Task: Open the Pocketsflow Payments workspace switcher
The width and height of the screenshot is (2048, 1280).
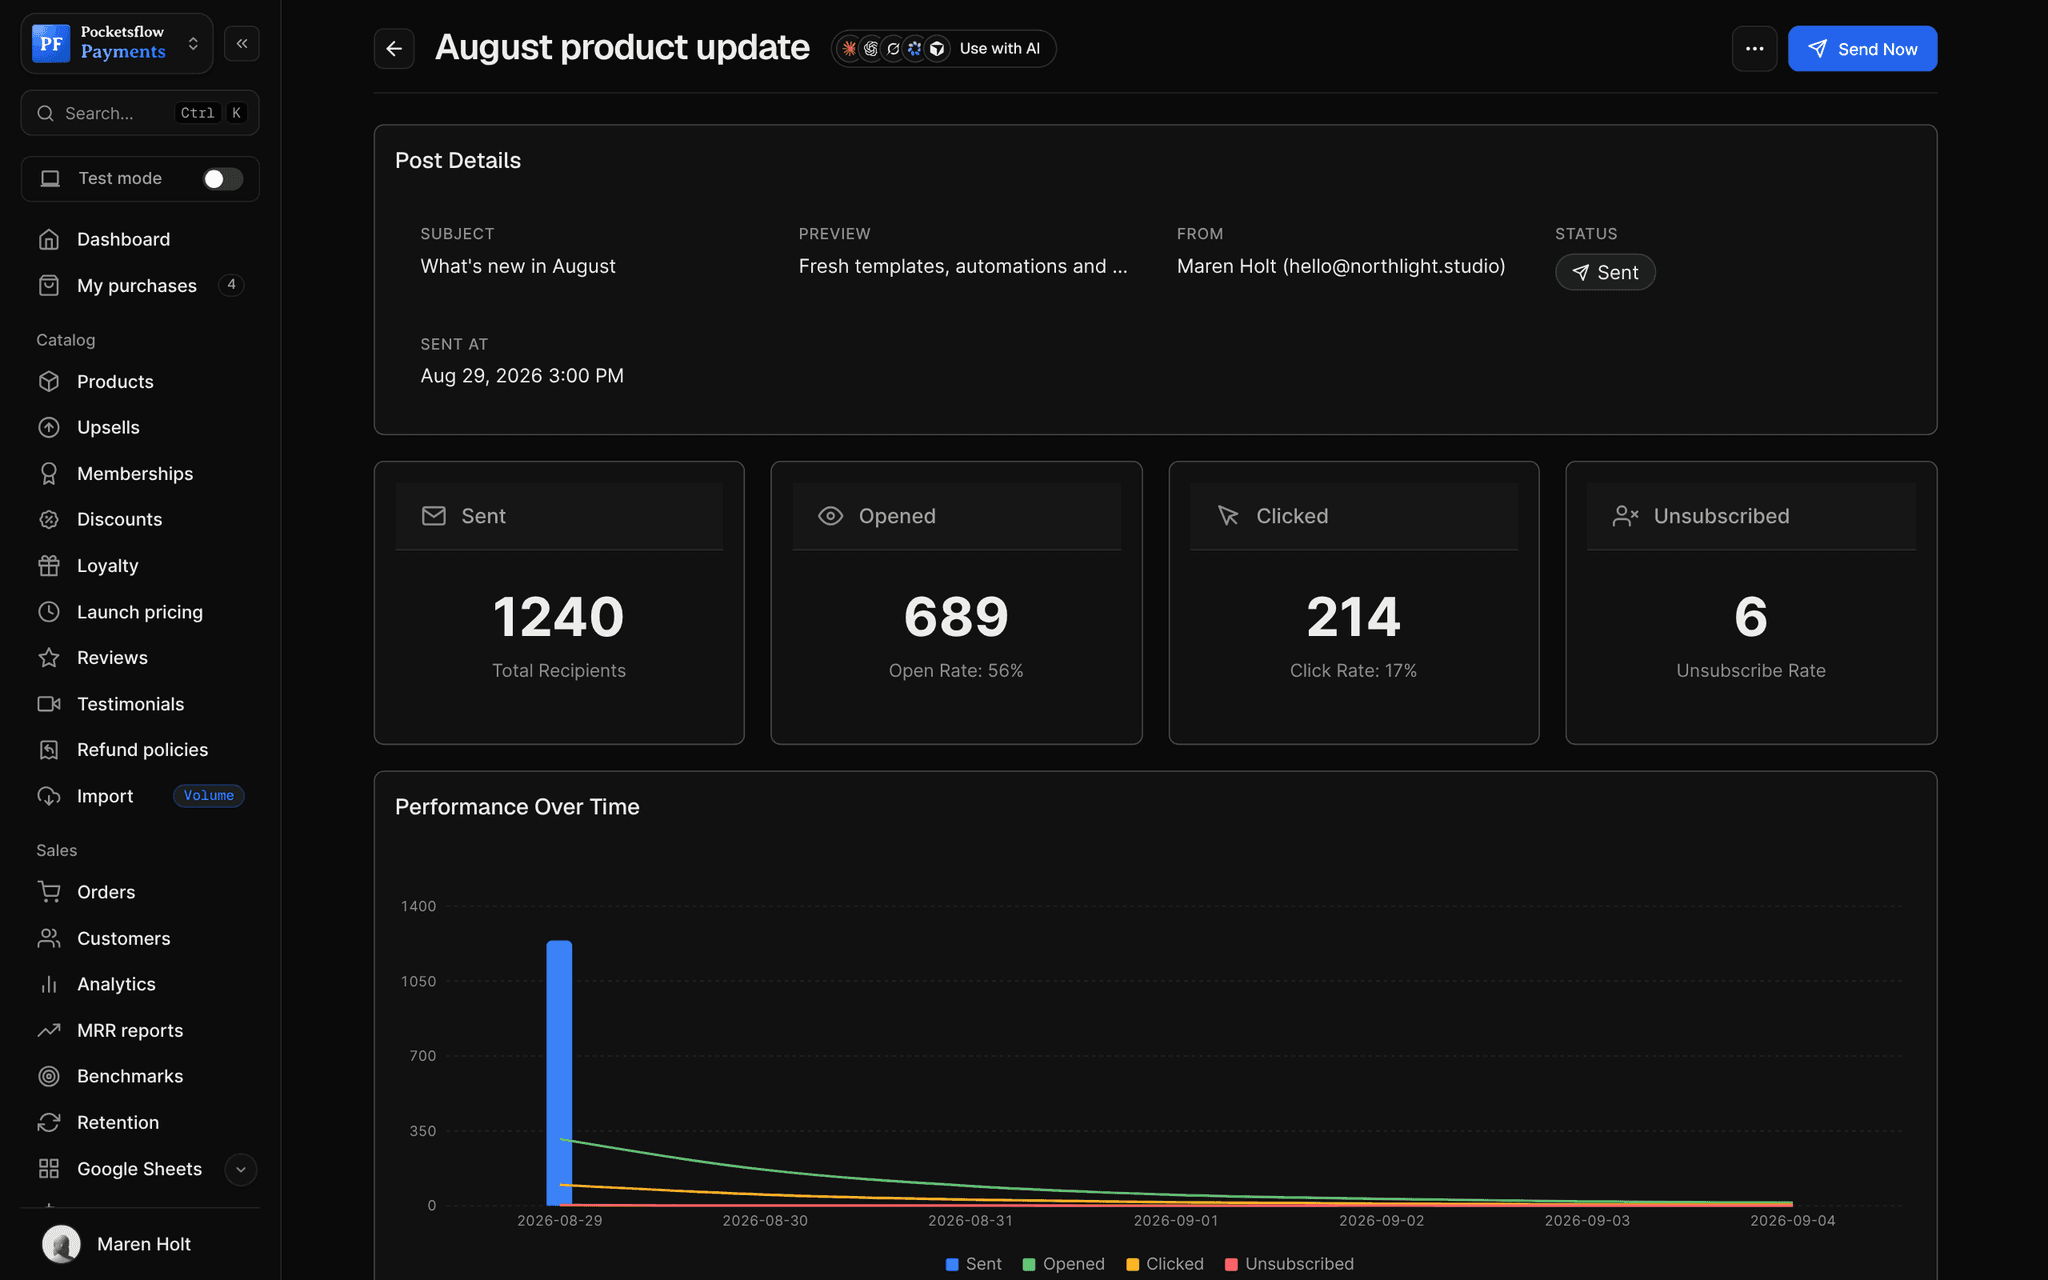Action: (x=117, y=43)
